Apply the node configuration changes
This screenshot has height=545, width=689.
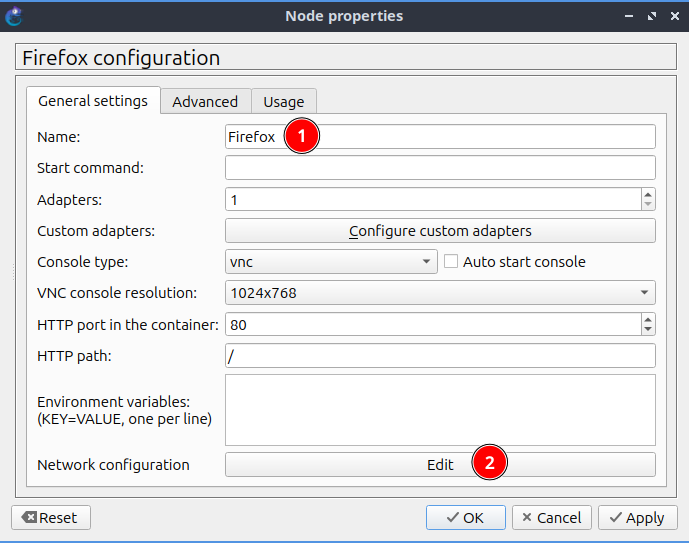click(635, 517)
